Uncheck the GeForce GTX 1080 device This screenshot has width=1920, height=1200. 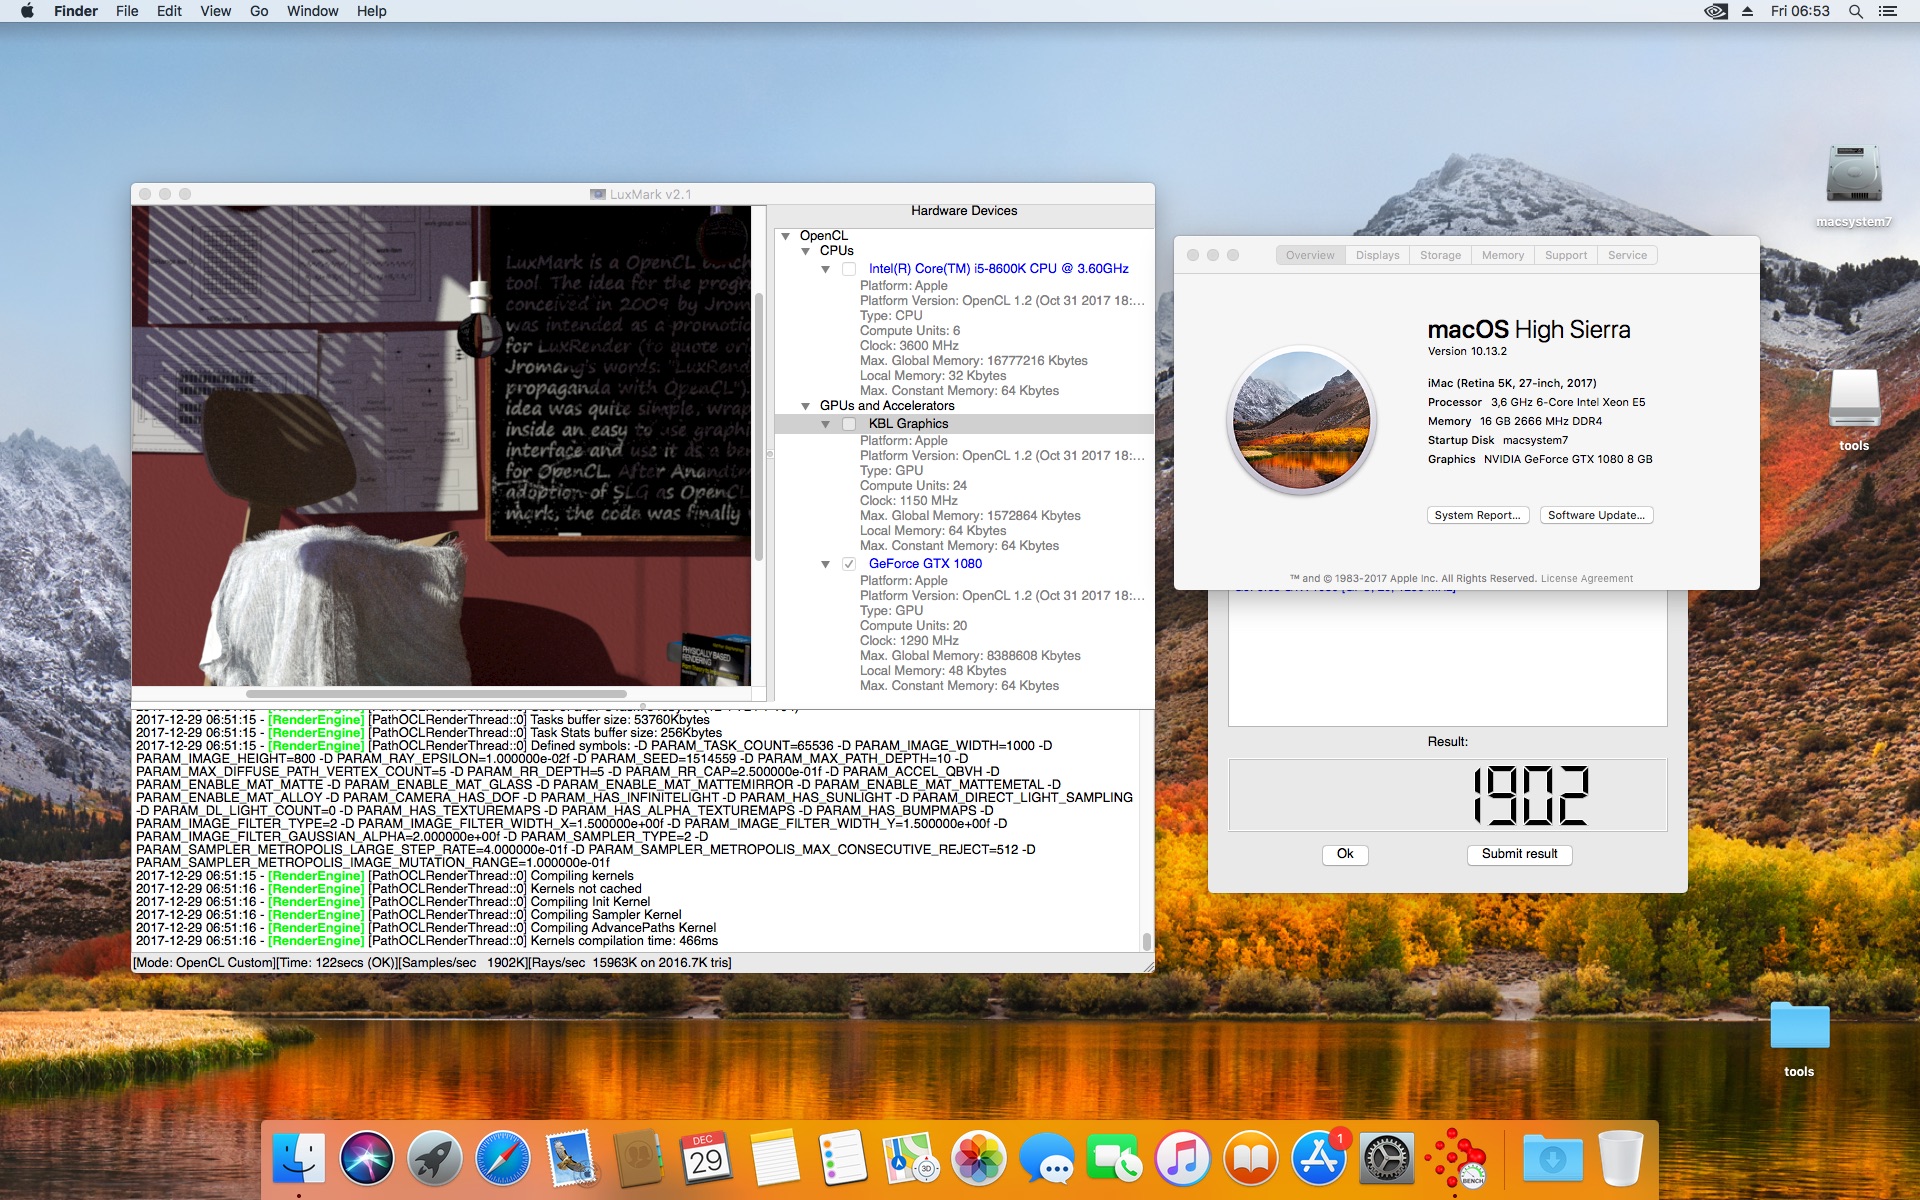point(849,564)
